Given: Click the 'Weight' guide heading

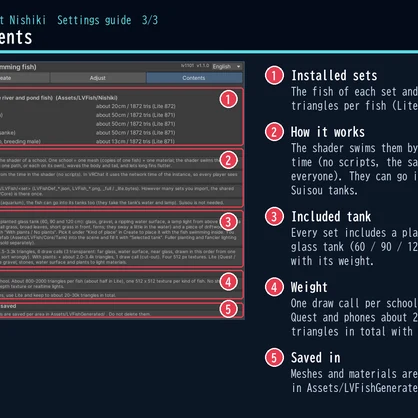Looking at the screenshot, I should (309, 287).
